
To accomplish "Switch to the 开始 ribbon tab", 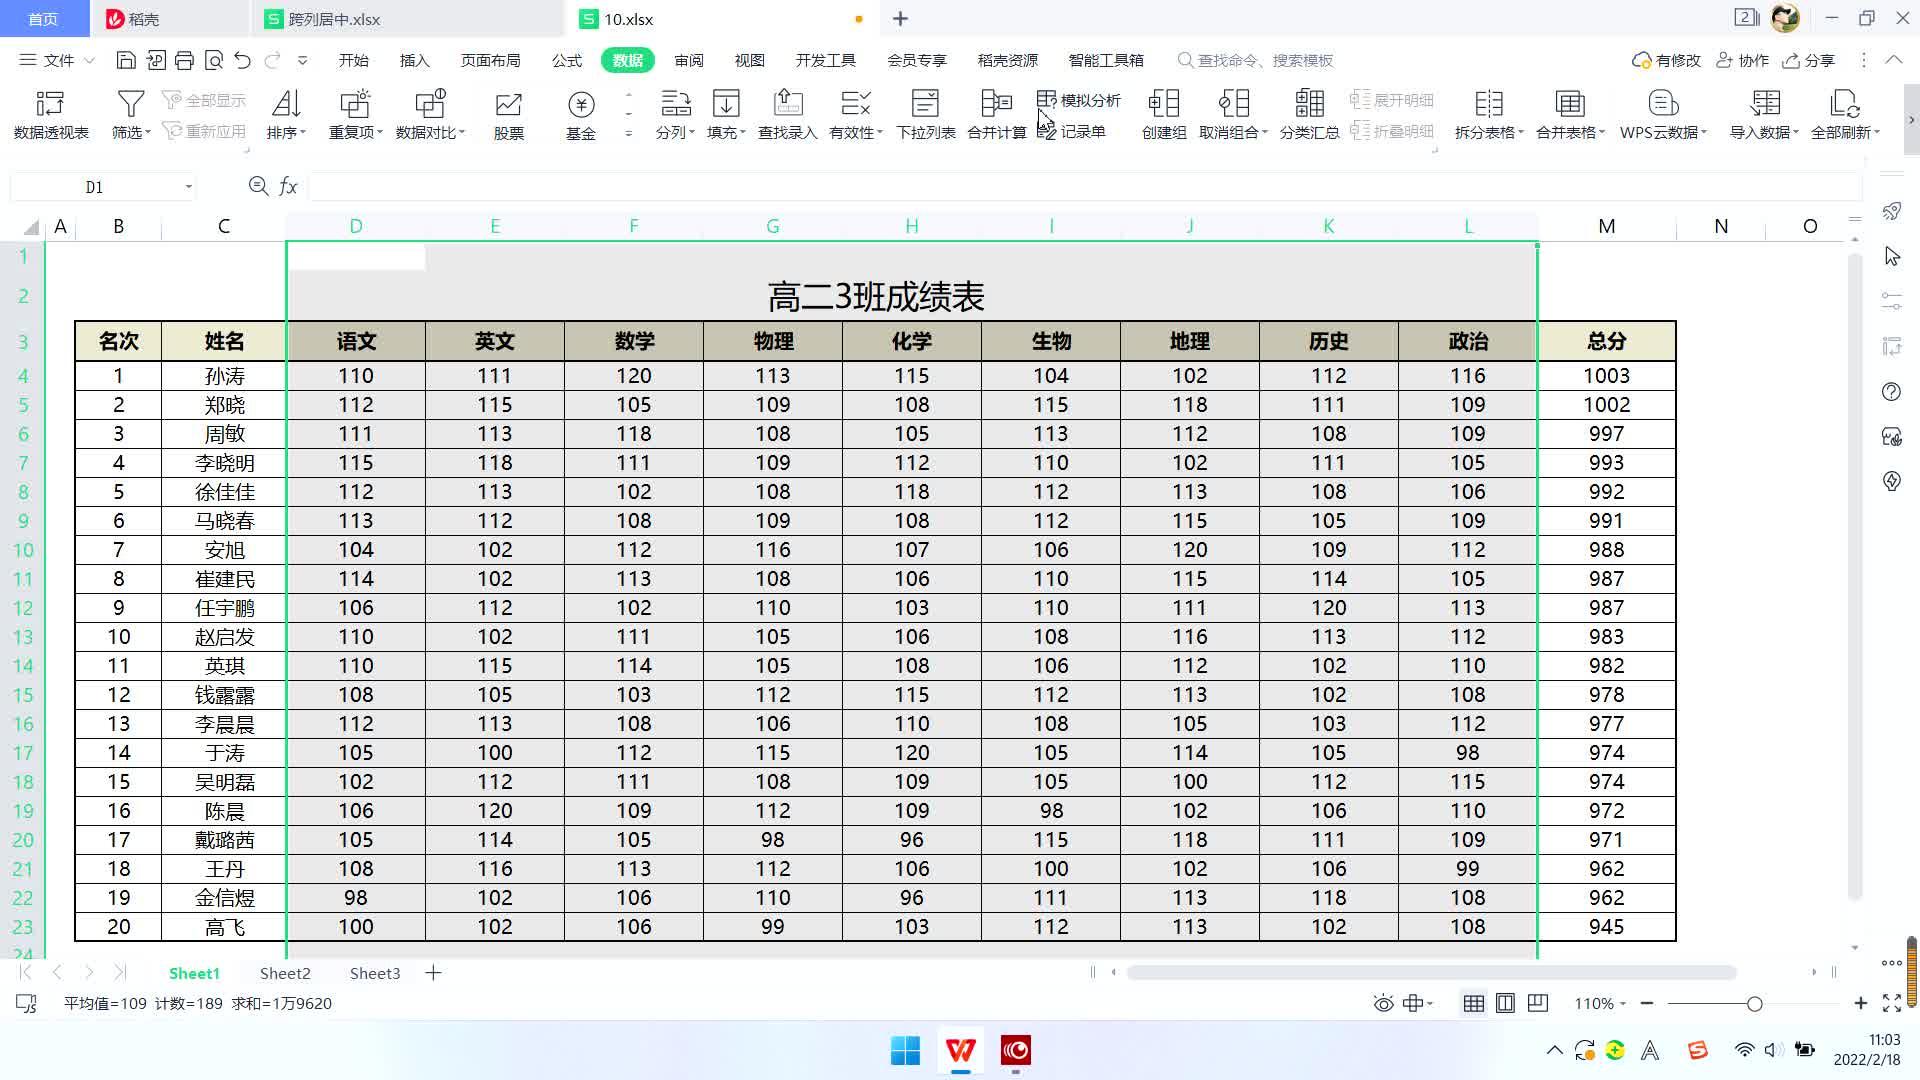I will [355, 60].
